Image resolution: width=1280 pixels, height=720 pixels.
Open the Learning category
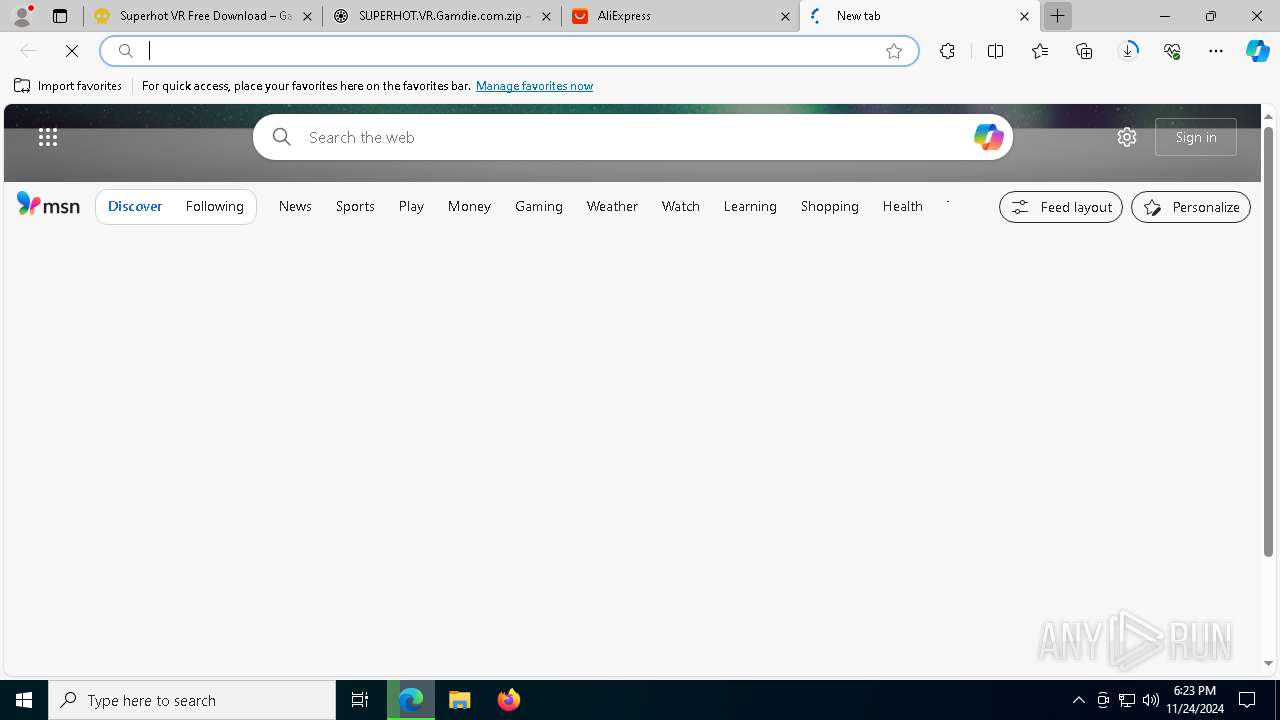750,206
